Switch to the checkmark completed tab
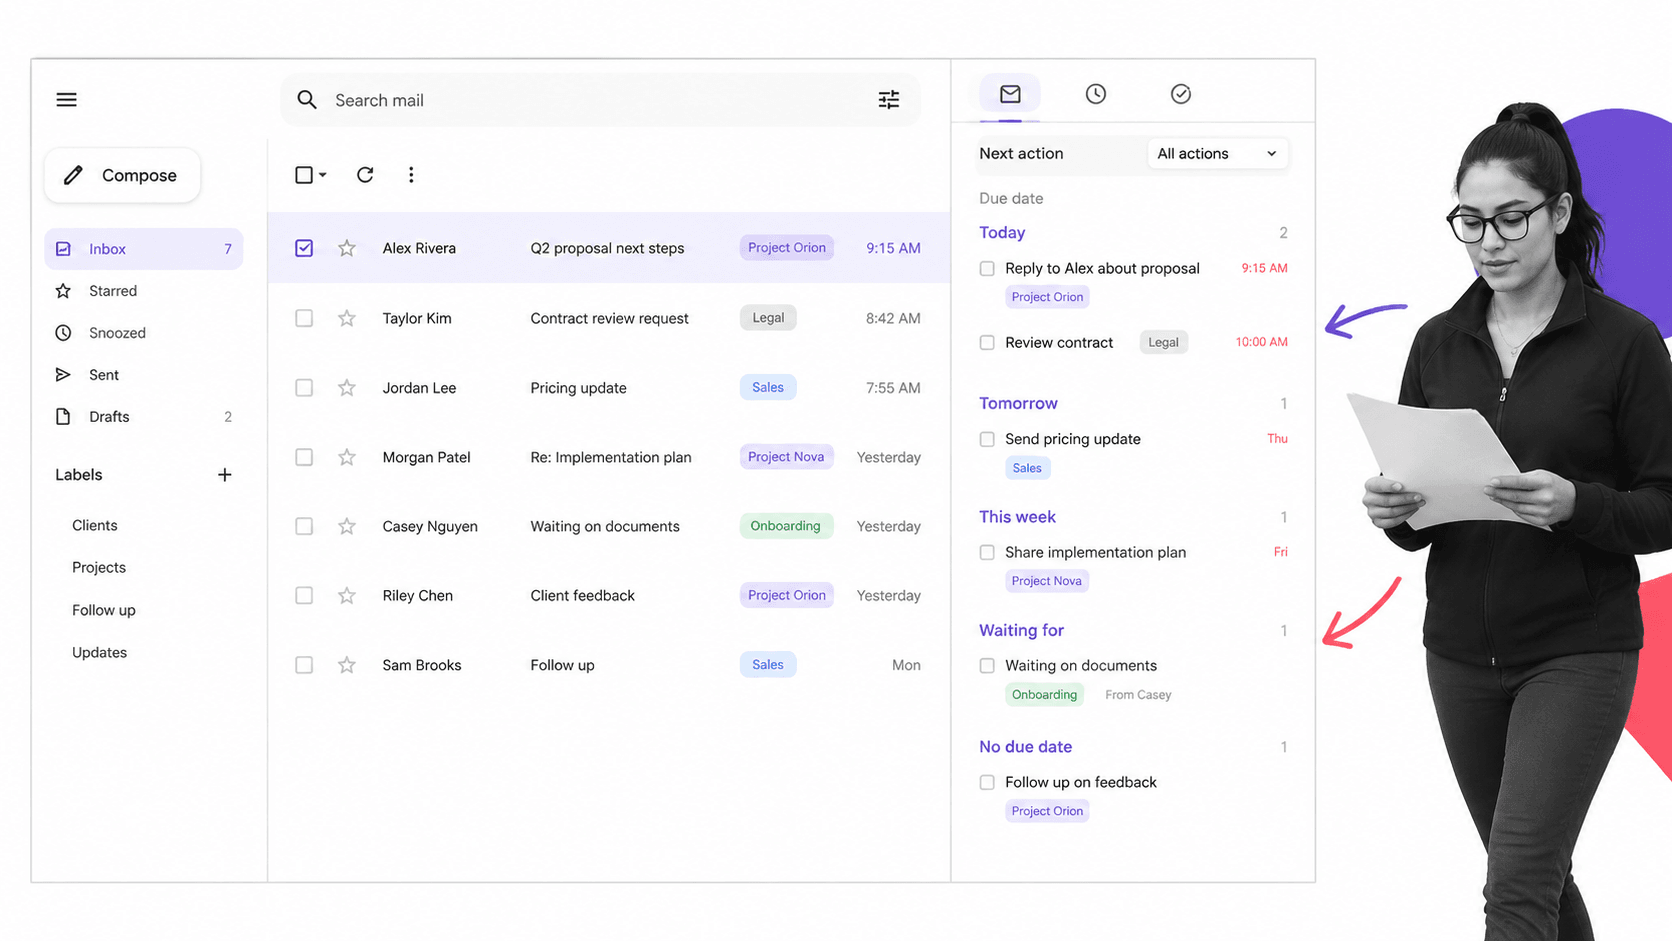 click(x=1181, y=94)
